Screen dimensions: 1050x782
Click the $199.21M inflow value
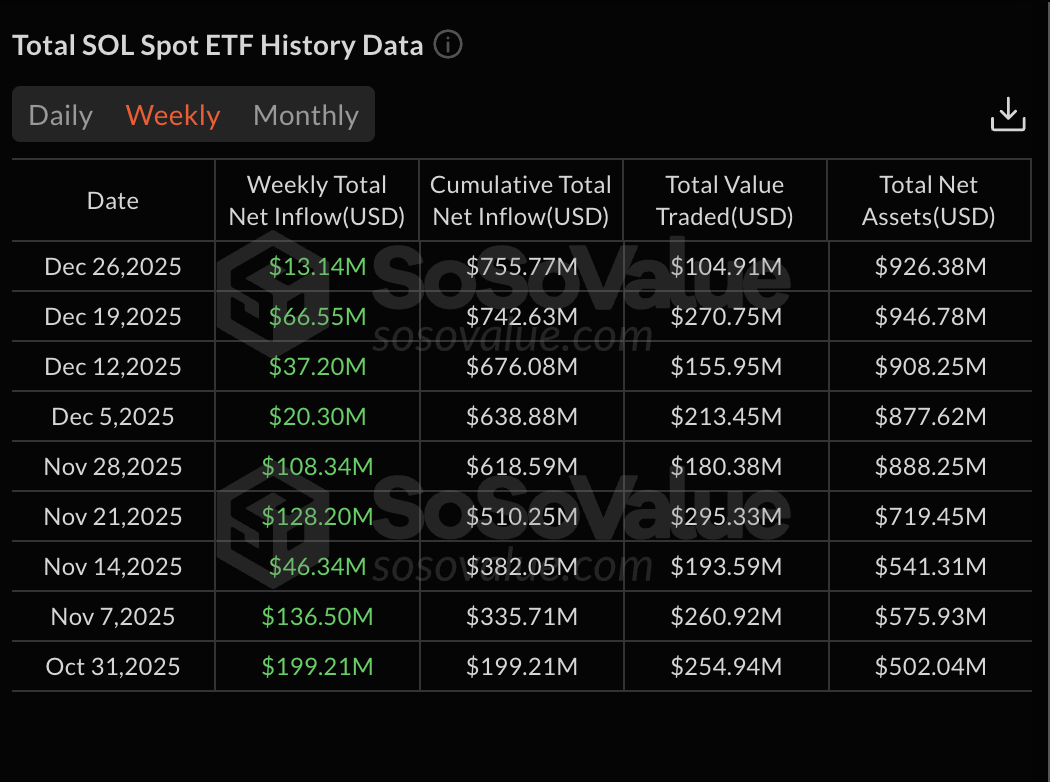click(x=316, y=666)
